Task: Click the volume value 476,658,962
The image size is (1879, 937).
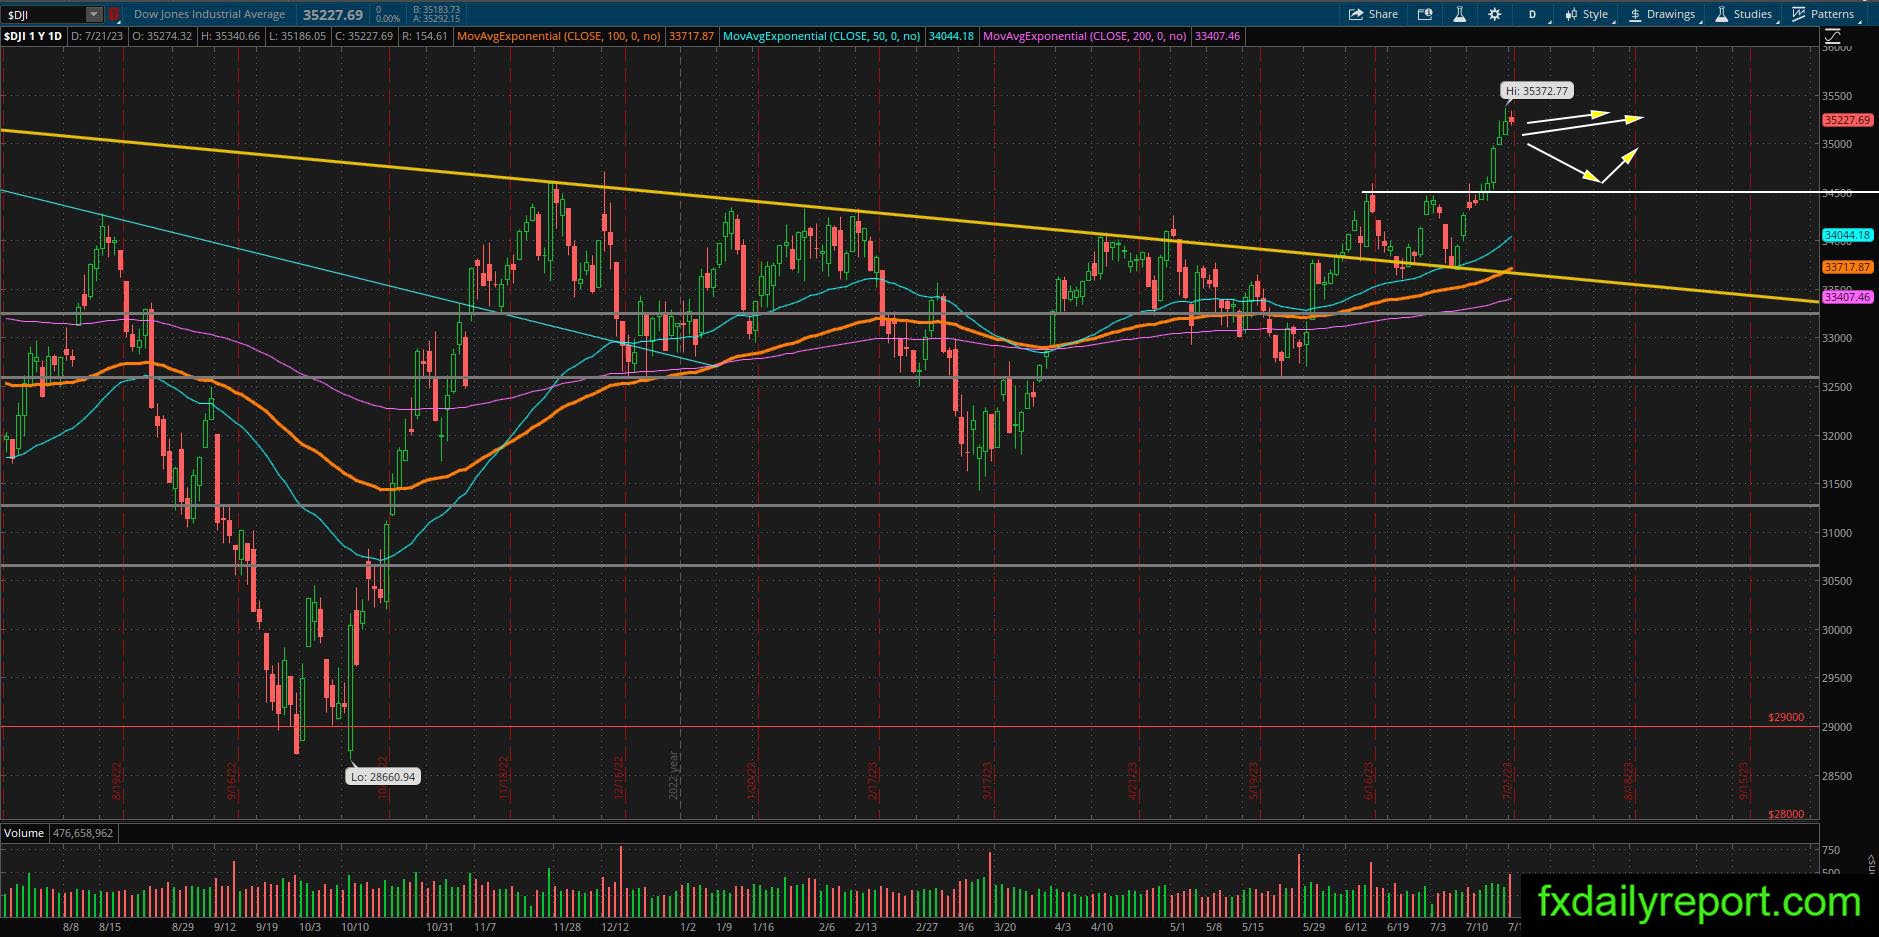Action: (83, 833)
